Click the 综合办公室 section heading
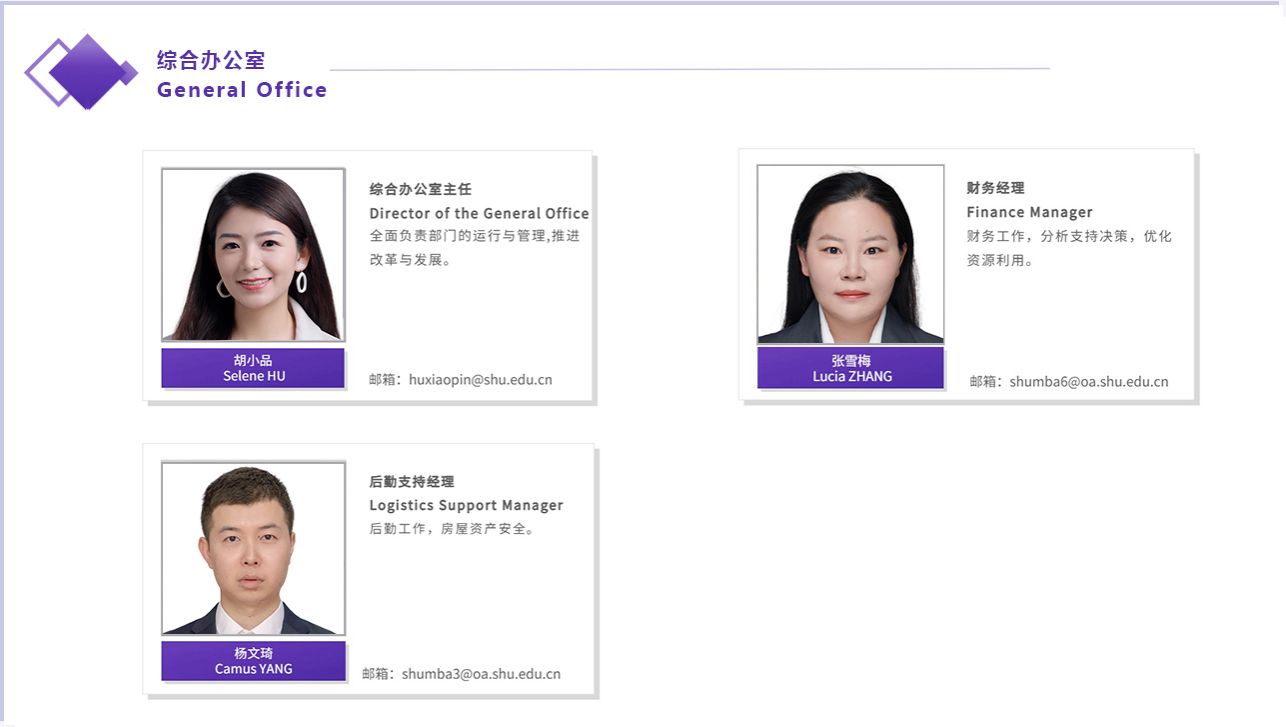 (x=211, y=60)
